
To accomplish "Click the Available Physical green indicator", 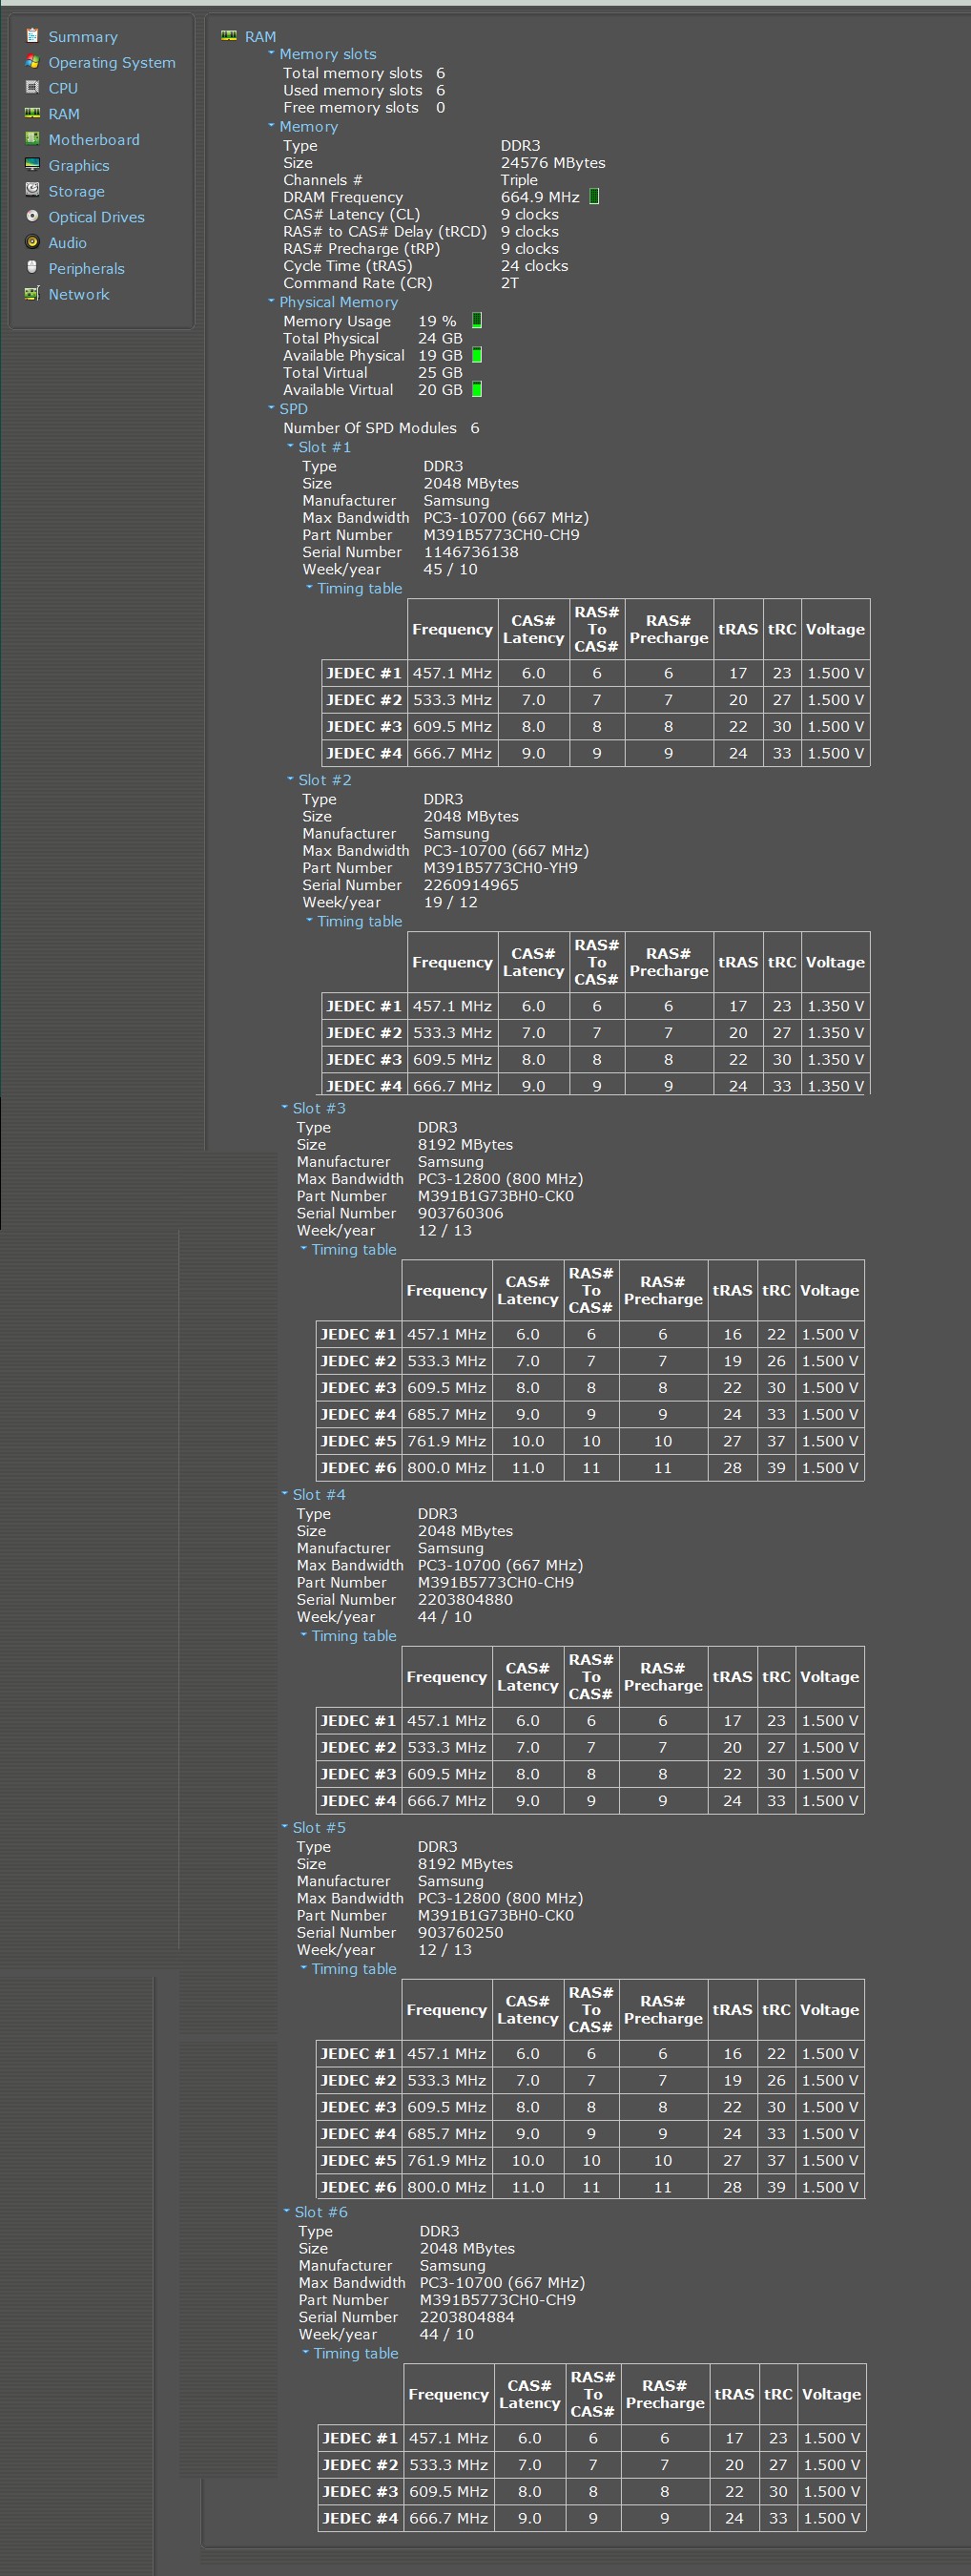I will [x=477, y=355].
